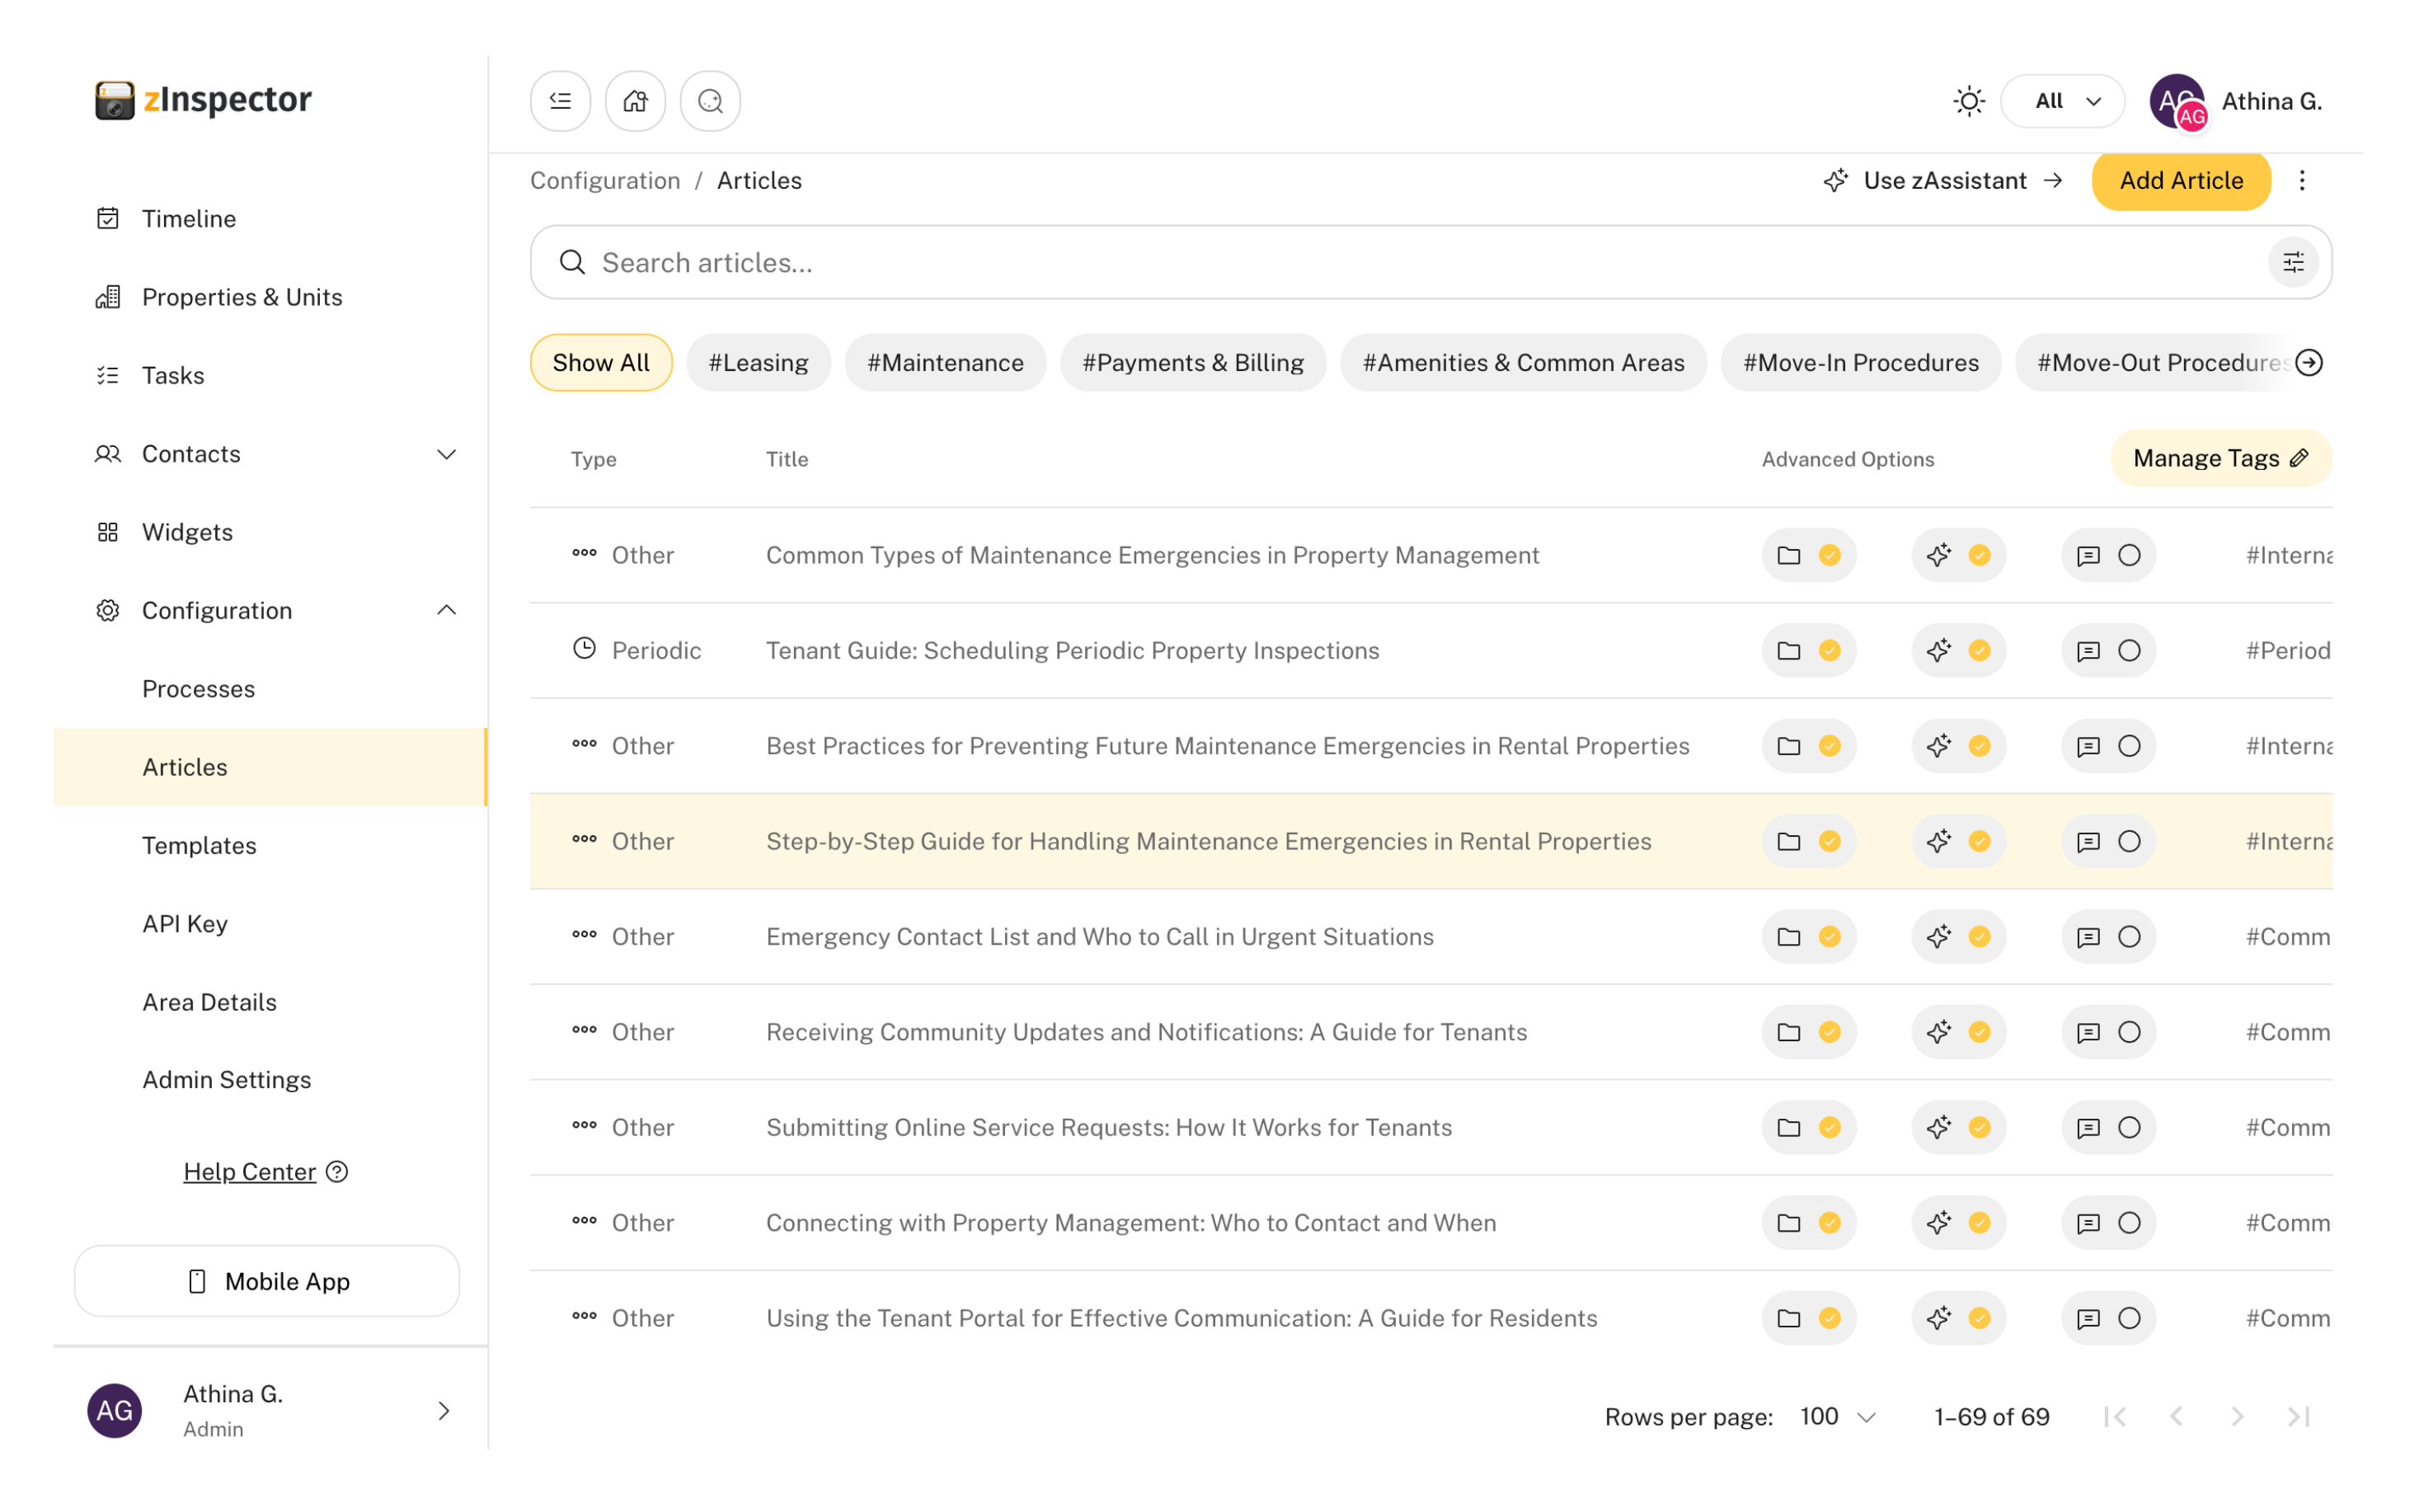The image size is (2424, 1512).
Task: Toggle comment option for Best Practices for Preventing article
Action: click(x=2110, y=747)
